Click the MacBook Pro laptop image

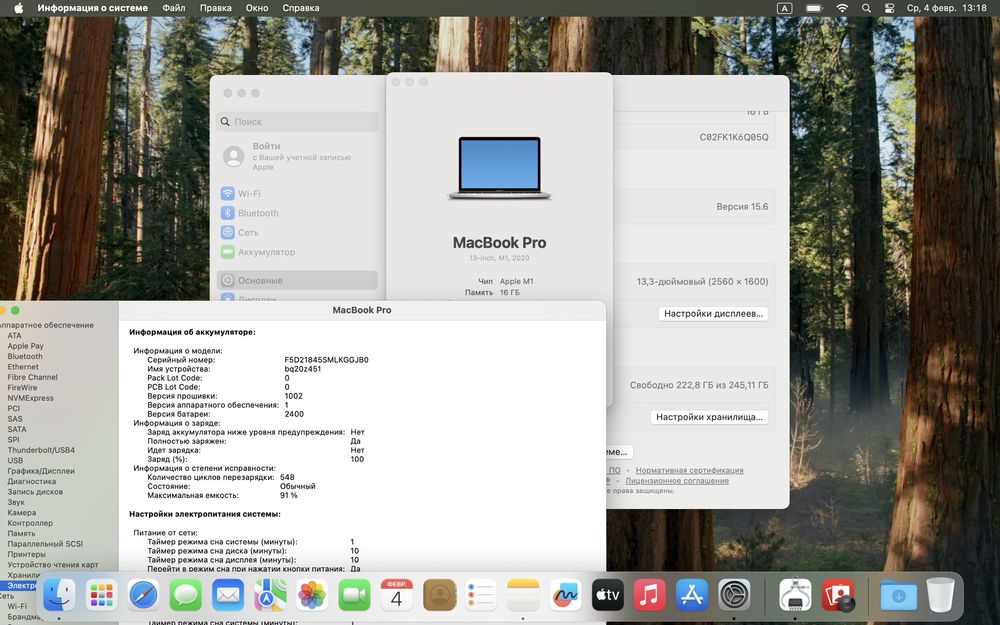[x=499, y=168]
